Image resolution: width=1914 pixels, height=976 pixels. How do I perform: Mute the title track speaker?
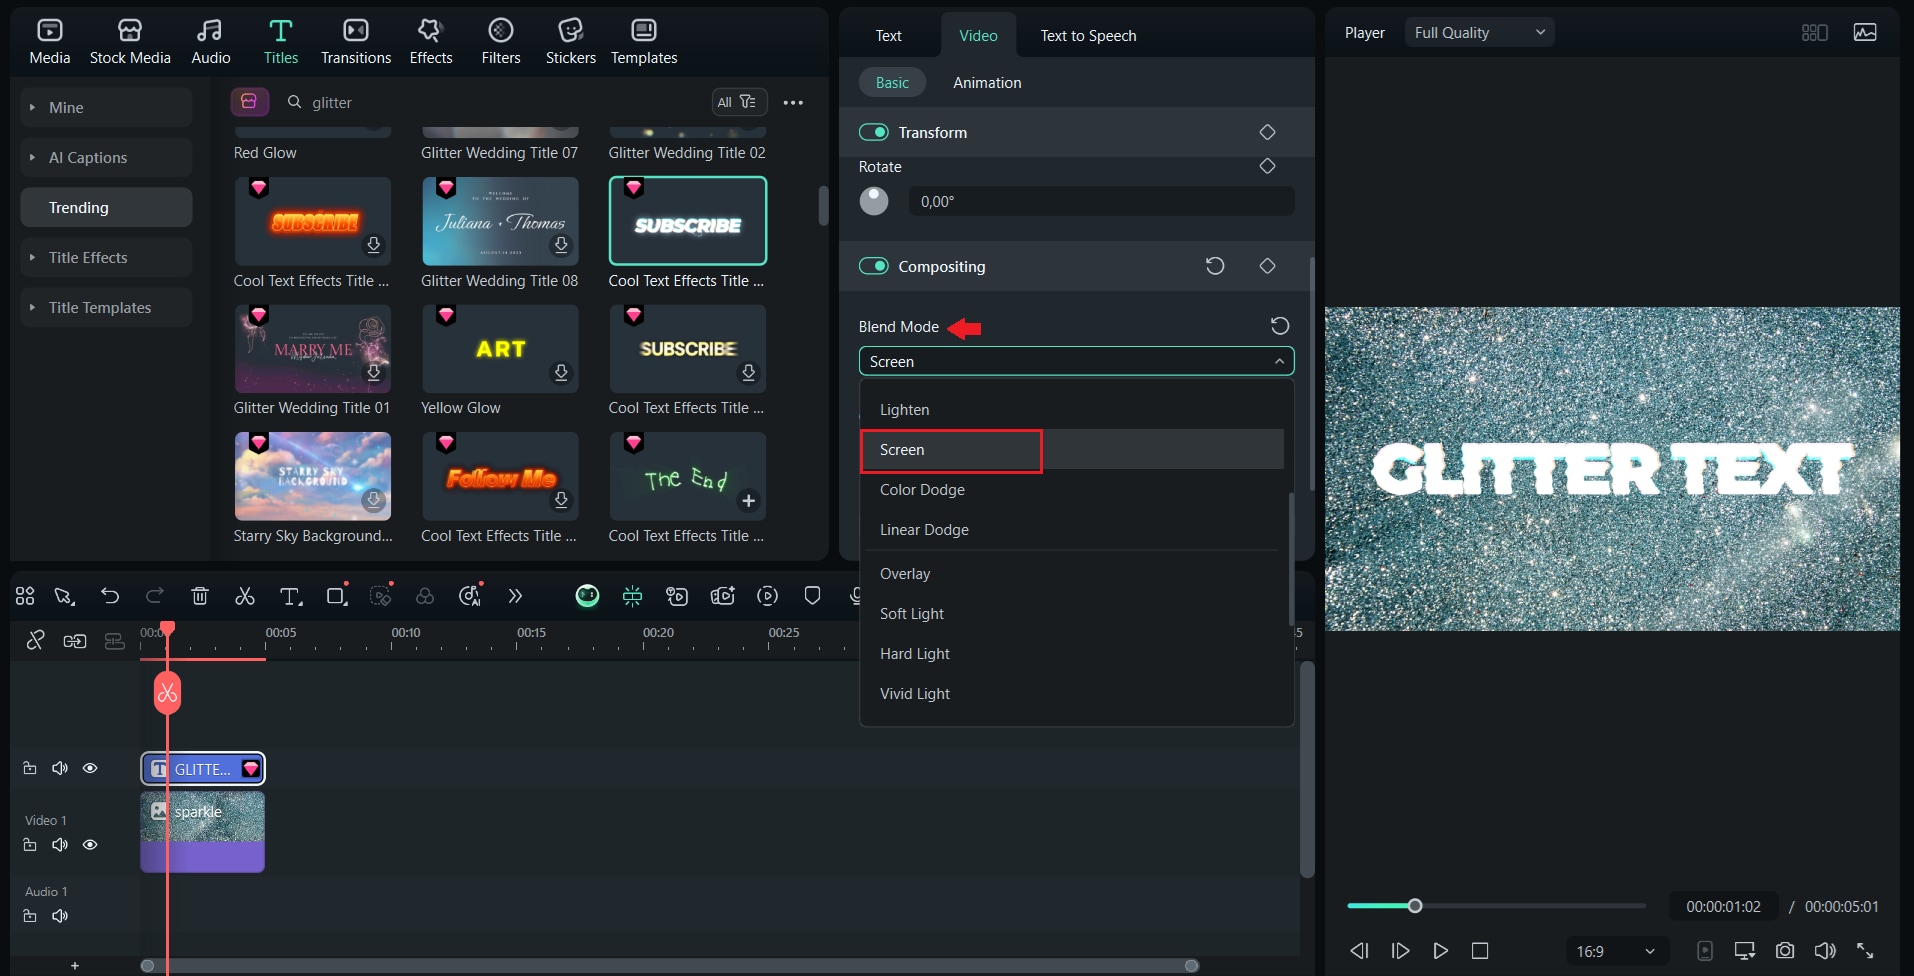tap(60, 768)
